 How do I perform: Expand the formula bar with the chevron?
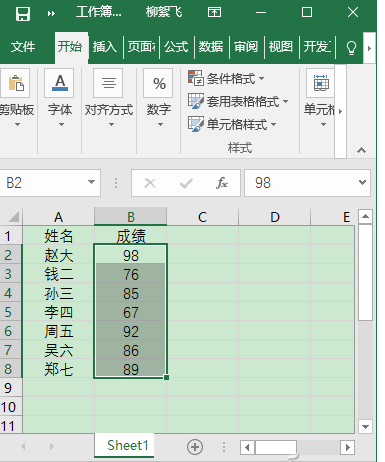[x=362, y=182]
